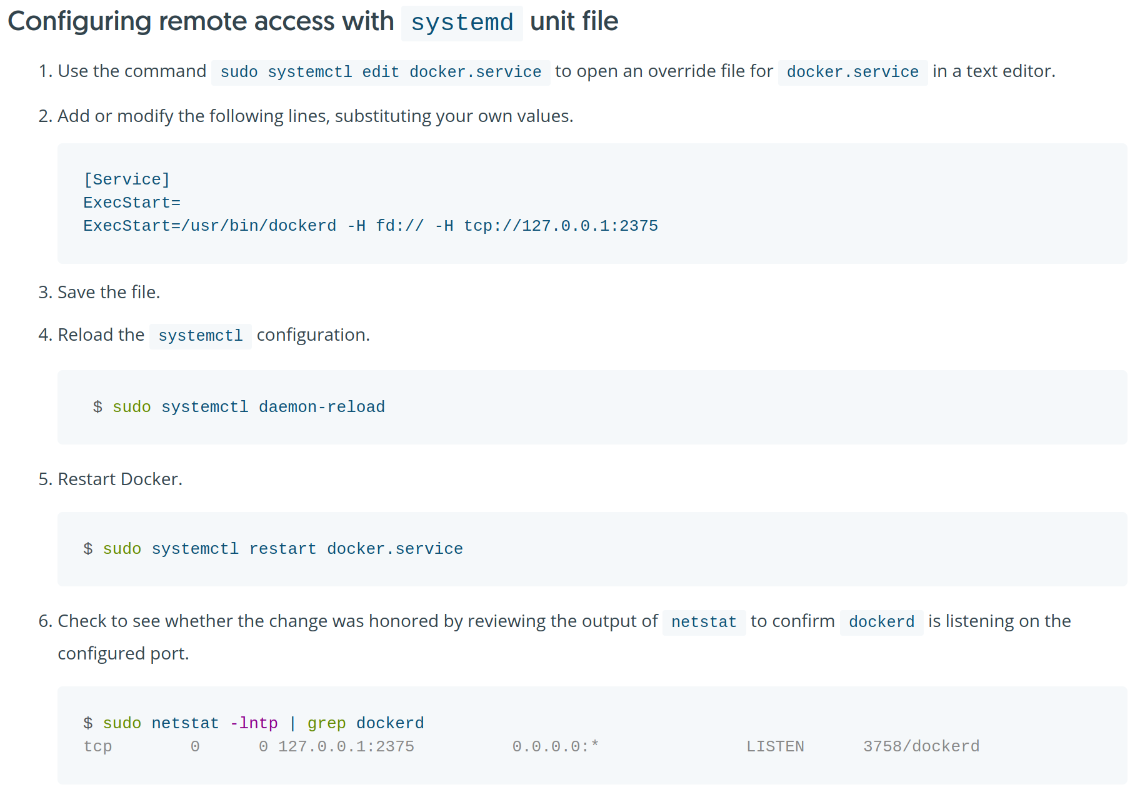
Task: Click the systemd code label in heading
Action: [x=462, y=23]
